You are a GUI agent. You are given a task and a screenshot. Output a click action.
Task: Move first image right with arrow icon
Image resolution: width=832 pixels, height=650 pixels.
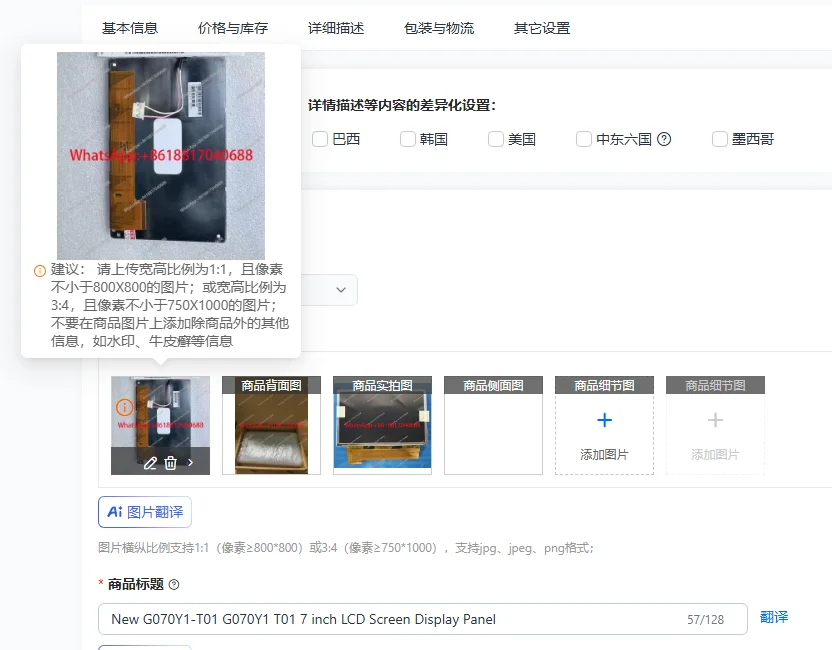190,463
